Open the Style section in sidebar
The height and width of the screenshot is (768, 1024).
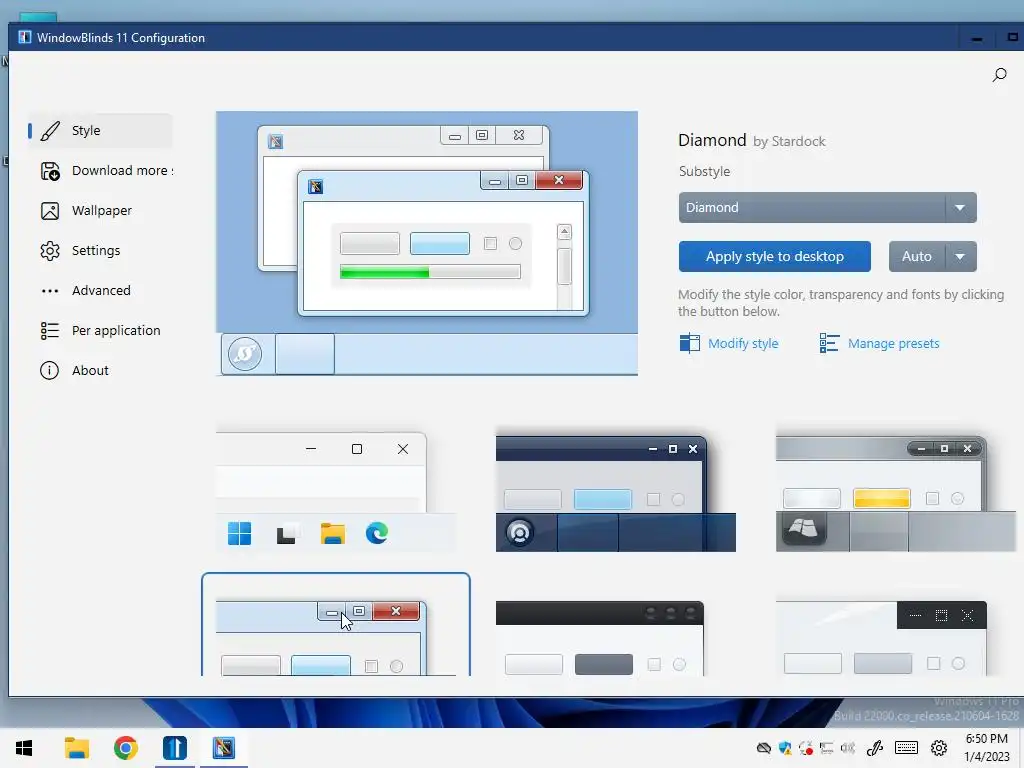[100, 131]
